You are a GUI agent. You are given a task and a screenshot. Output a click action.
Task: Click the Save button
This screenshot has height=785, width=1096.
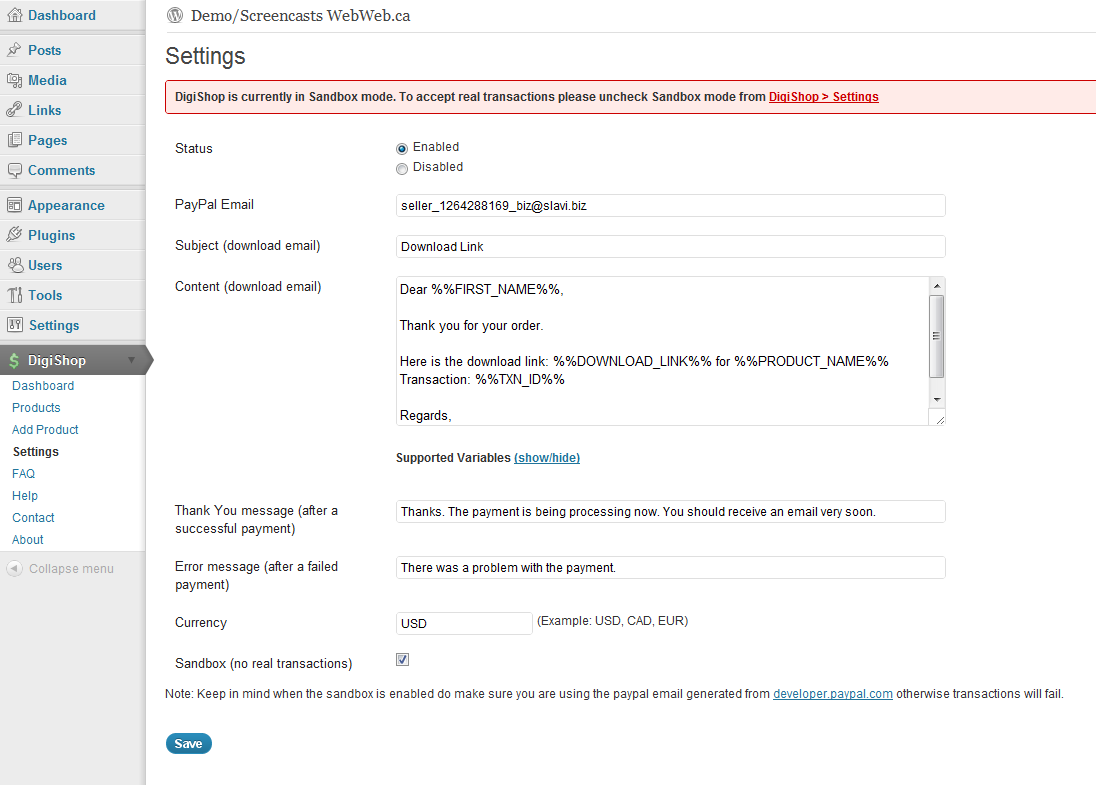pos(189,744)
